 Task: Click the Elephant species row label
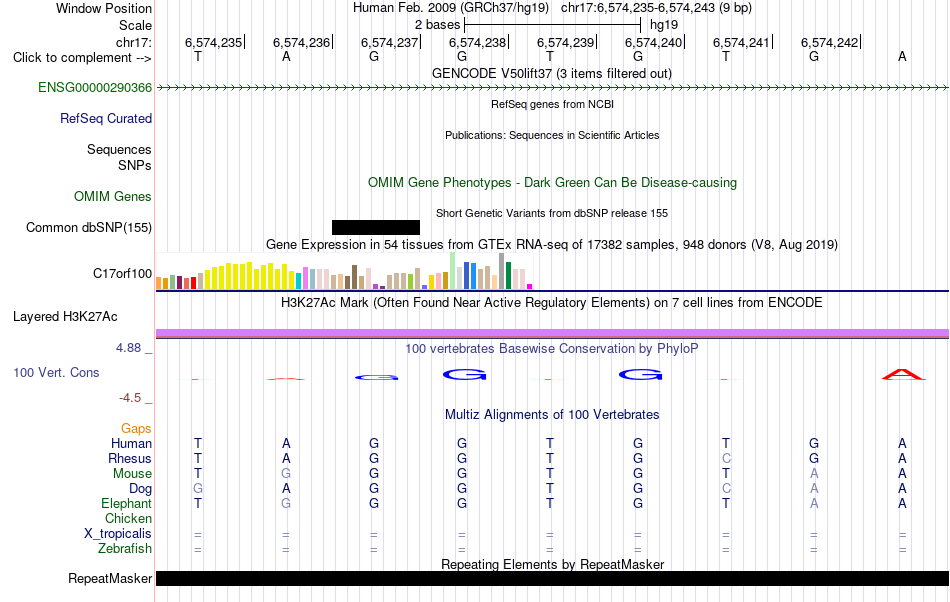tap(126, 504)
